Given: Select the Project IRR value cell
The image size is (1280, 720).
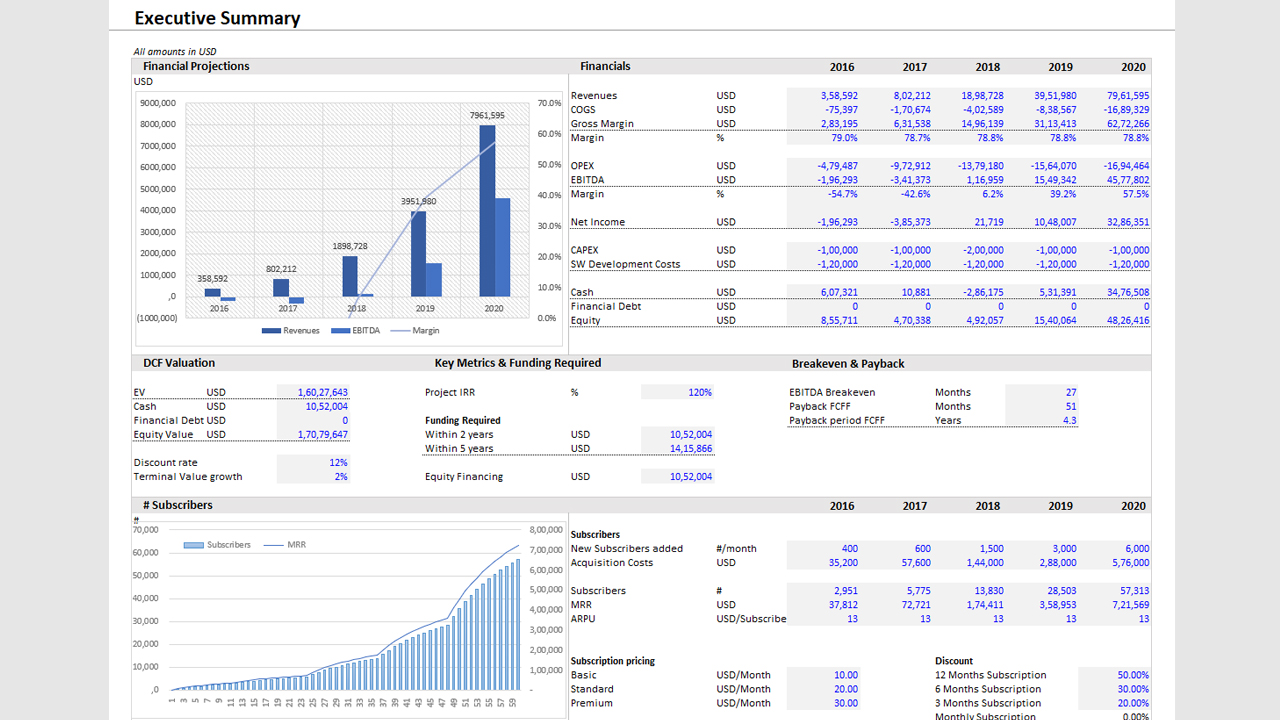Looking at the screenshot, I should pyautogui.click(x=677, y=393).
